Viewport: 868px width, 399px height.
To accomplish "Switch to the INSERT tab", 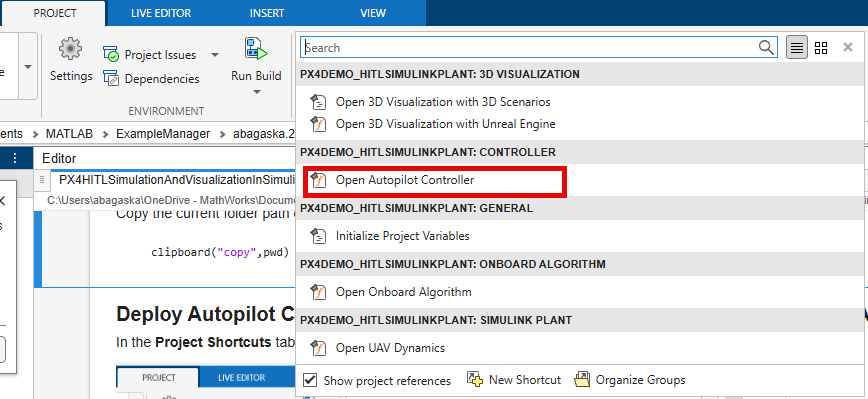I will click(267, 13).
